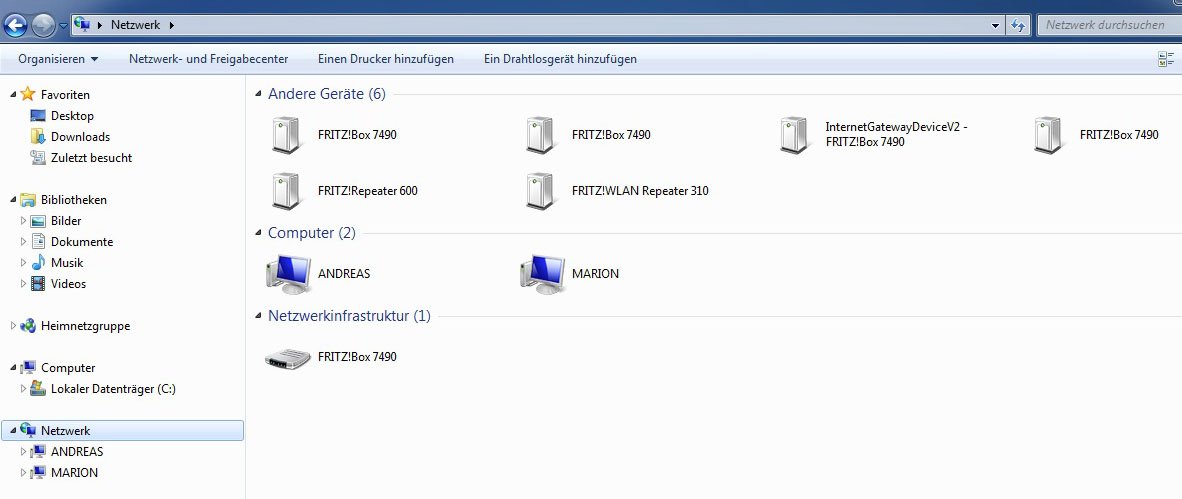Expand Lokaler Datenträger (C:) node
Image resolution: width=1182 pixels, height=499 pixels.
(23, 389)
